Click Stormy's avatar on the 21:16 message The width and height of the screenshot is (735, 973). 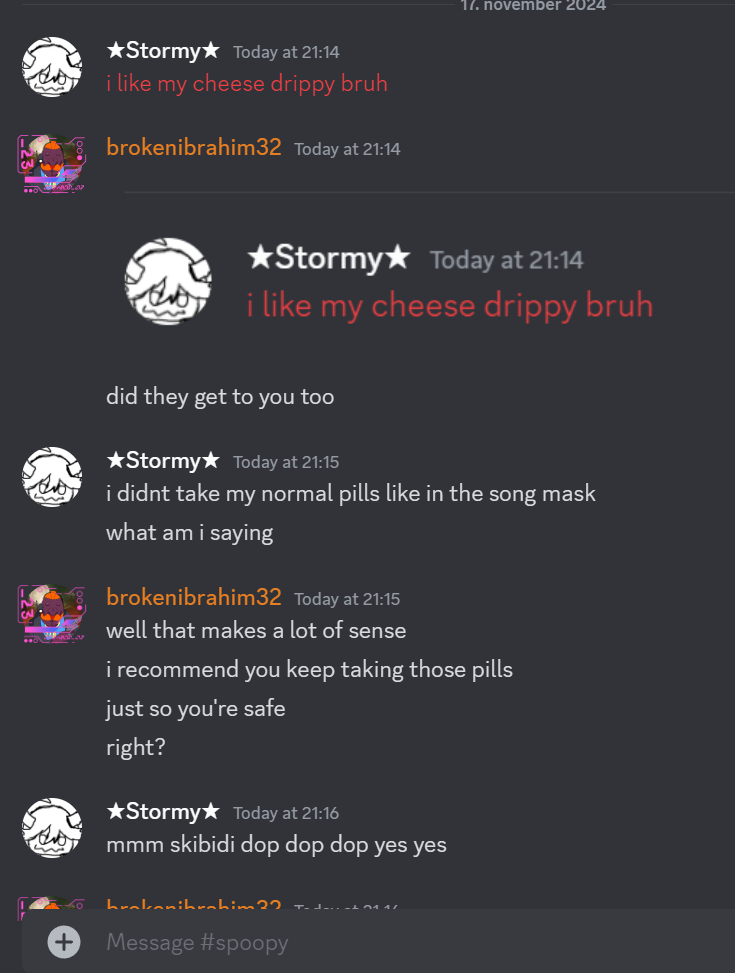click(x=52, y=828)
